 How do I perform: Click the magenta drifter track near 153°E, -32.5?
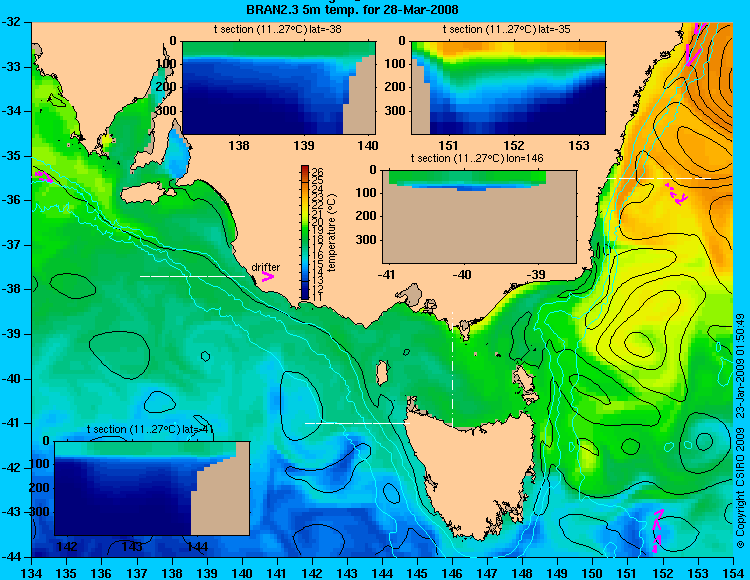(694, 44)
